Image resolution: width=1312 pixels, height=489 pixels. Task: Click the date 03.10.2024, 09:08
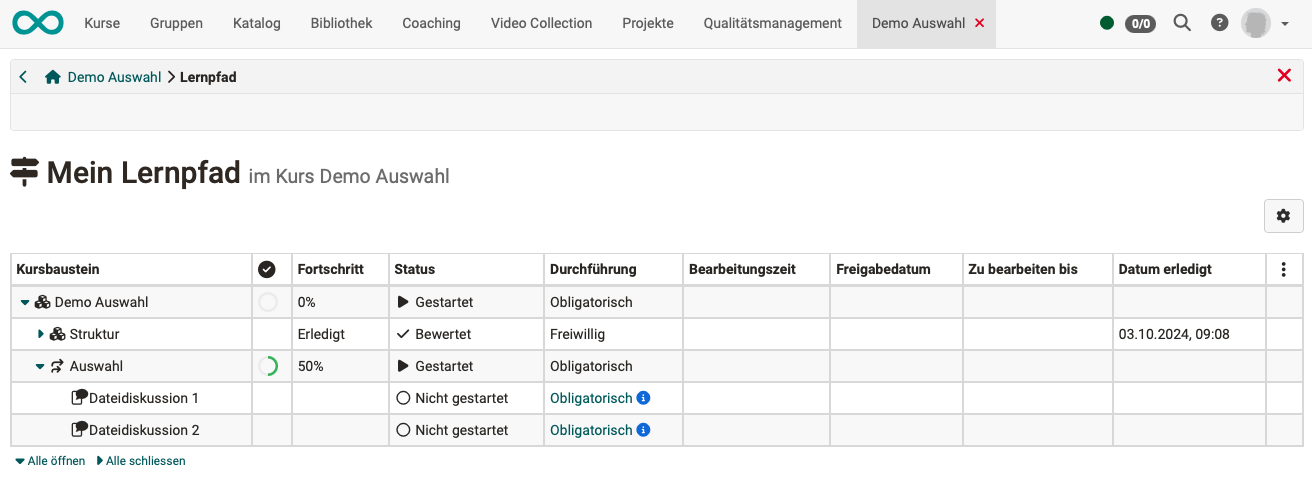pos(1174,334)
